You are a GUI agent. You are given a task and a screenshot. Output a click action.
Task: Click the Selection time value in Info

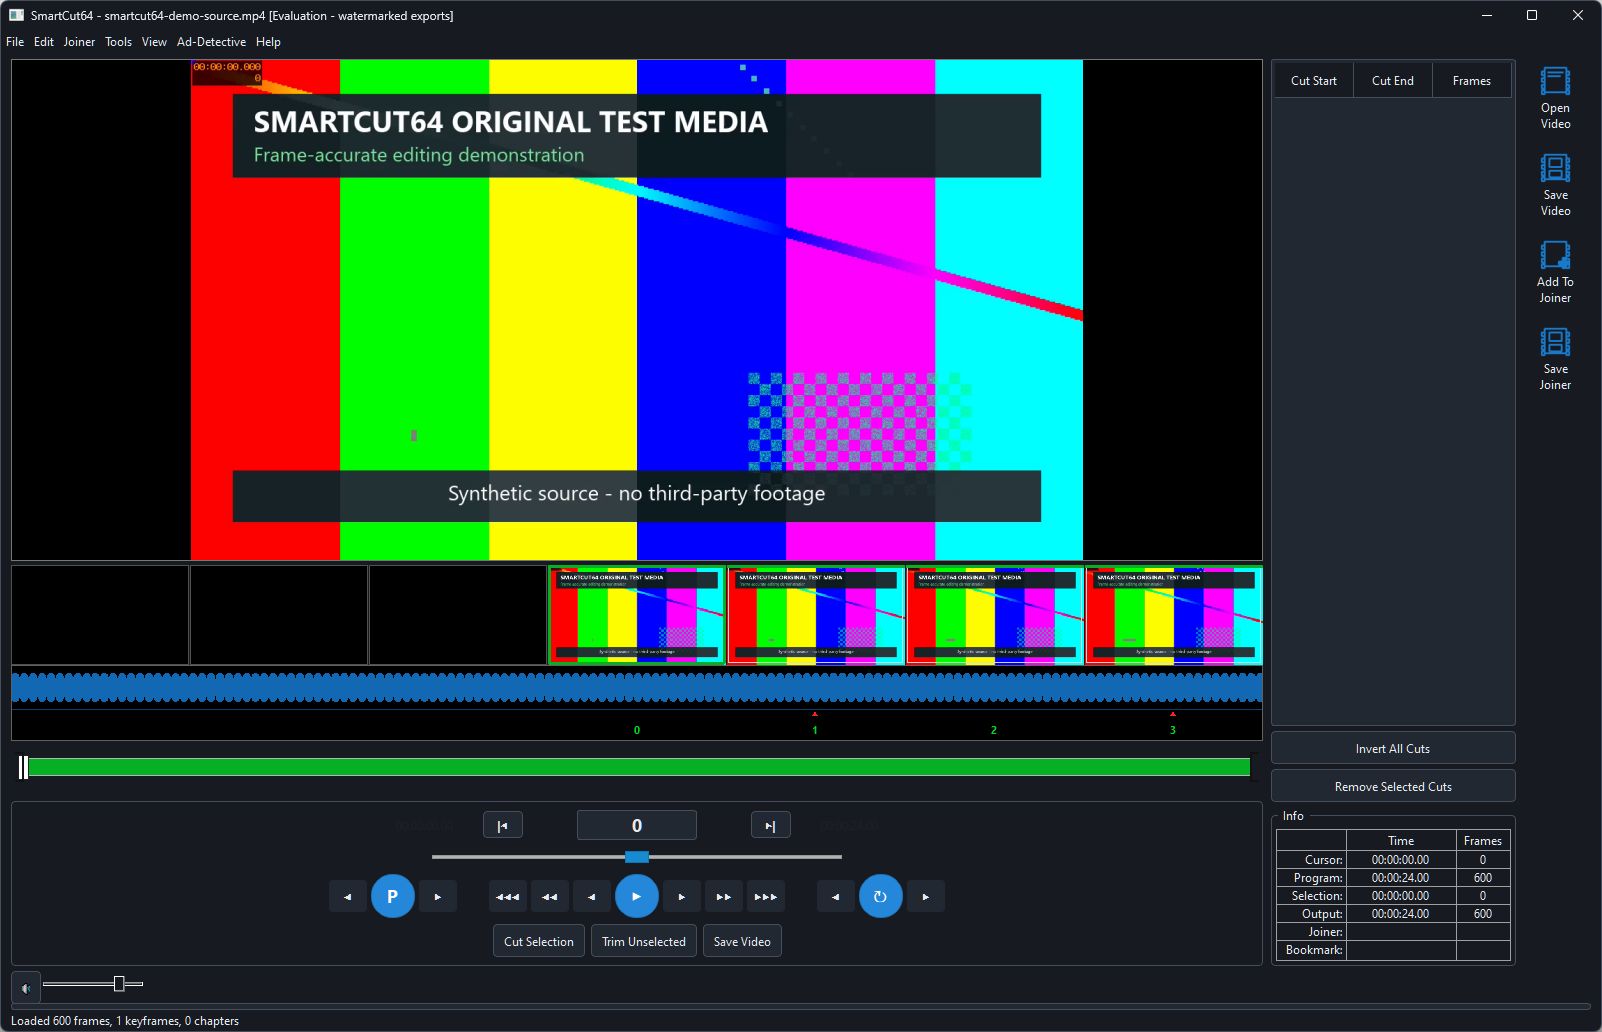click(1400, 896)
